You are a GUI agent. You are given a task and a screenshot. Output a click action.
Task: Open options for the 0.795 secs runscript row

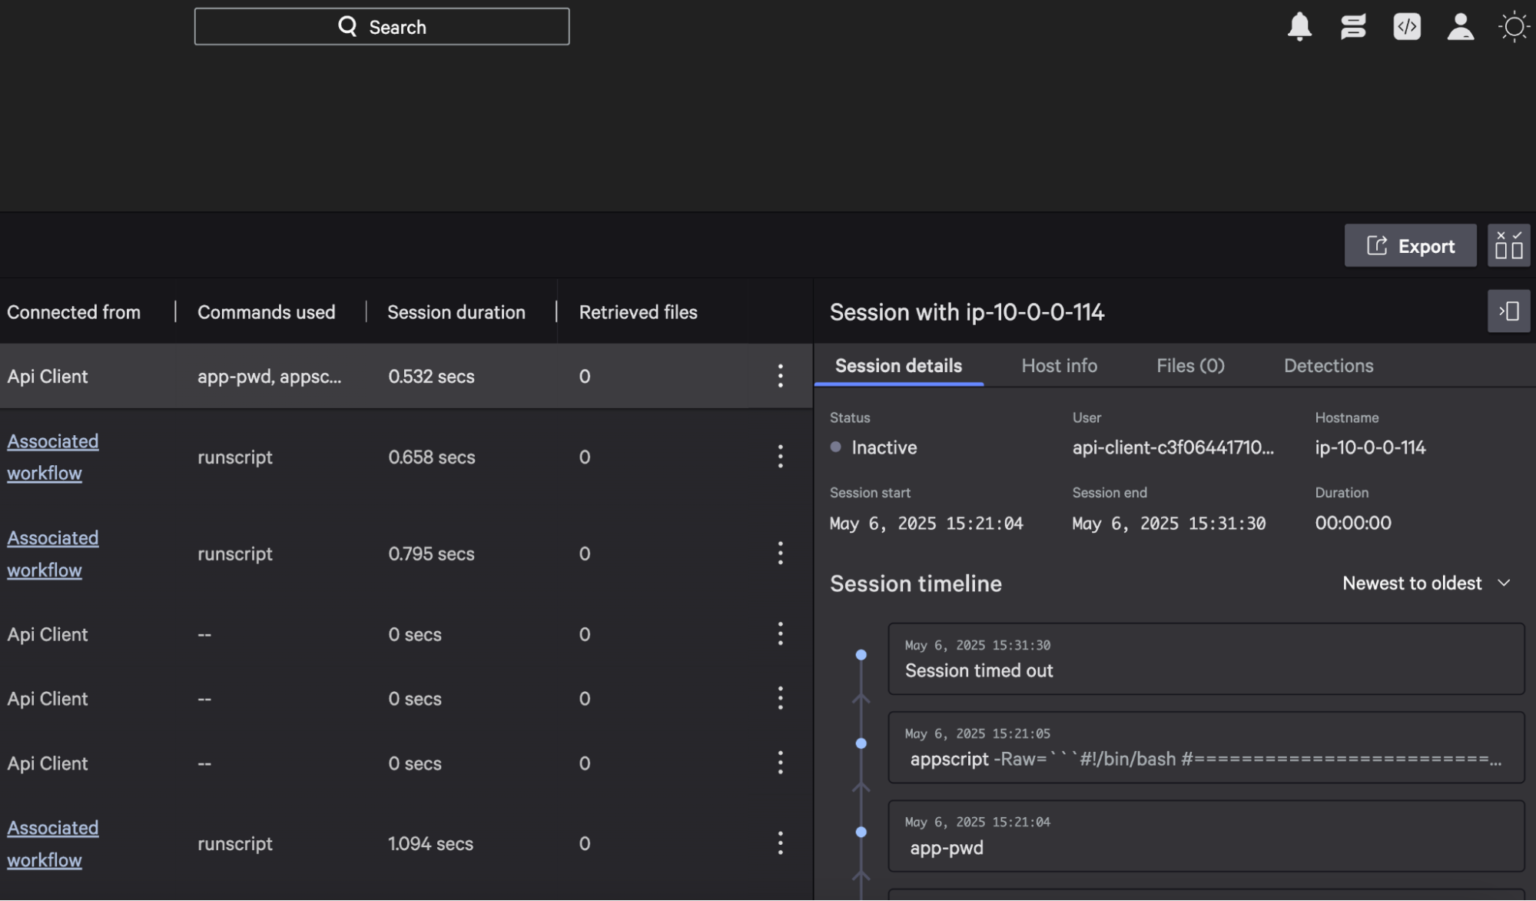(780, 553)
